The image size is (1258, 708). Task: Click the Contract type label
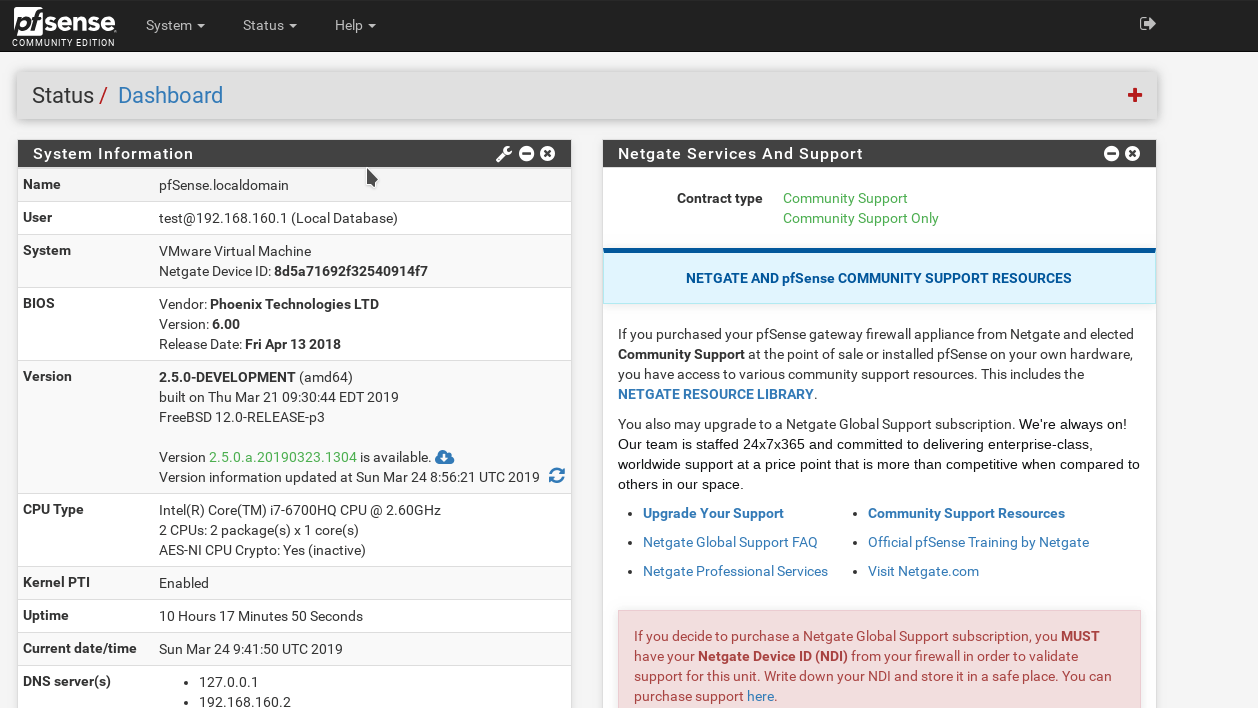(x=720, y=198)
